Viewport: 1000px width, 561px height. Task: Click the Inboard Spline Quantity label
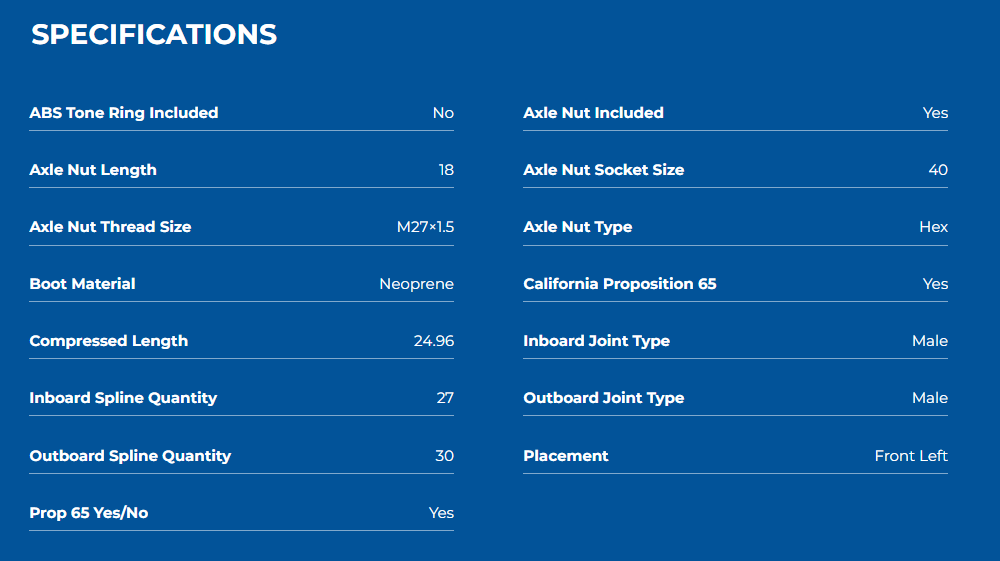tap(123, 398)
